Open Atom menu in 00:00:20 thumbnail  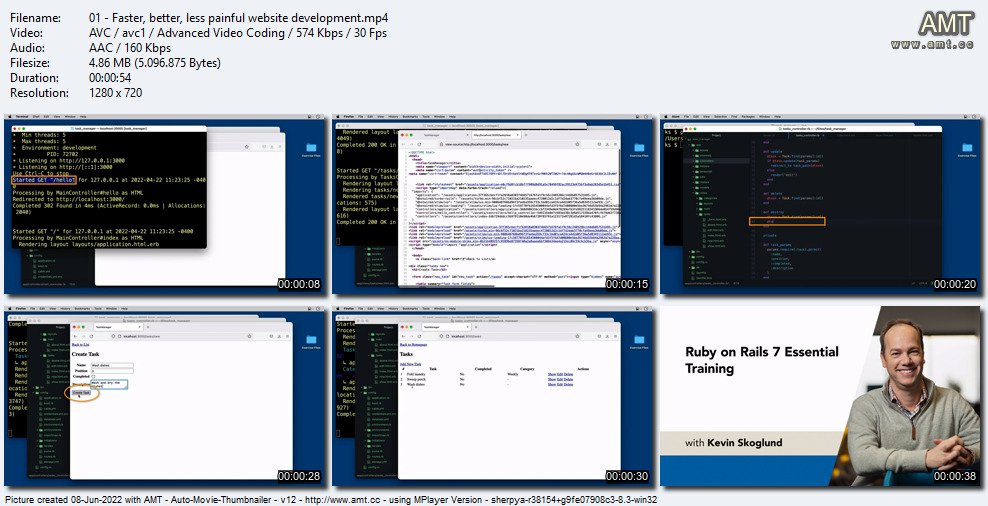tap(675, 117)
